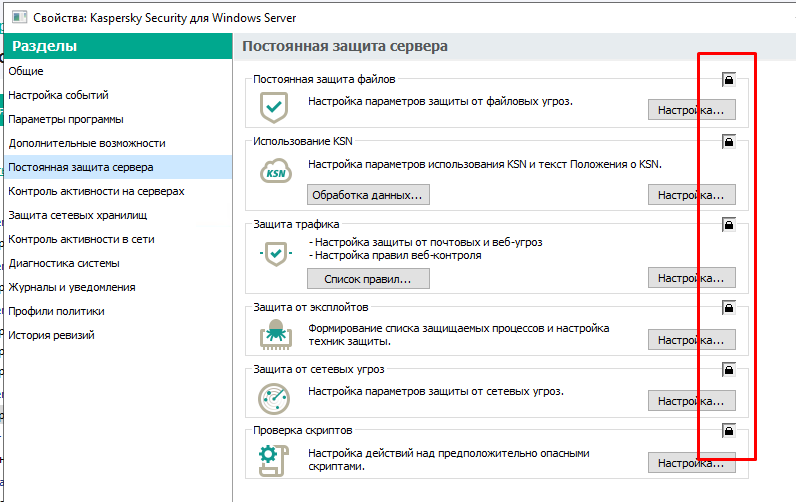Toggle the lock for Использование KSN
The image size is (796, 502).
(x=728, y=142)
